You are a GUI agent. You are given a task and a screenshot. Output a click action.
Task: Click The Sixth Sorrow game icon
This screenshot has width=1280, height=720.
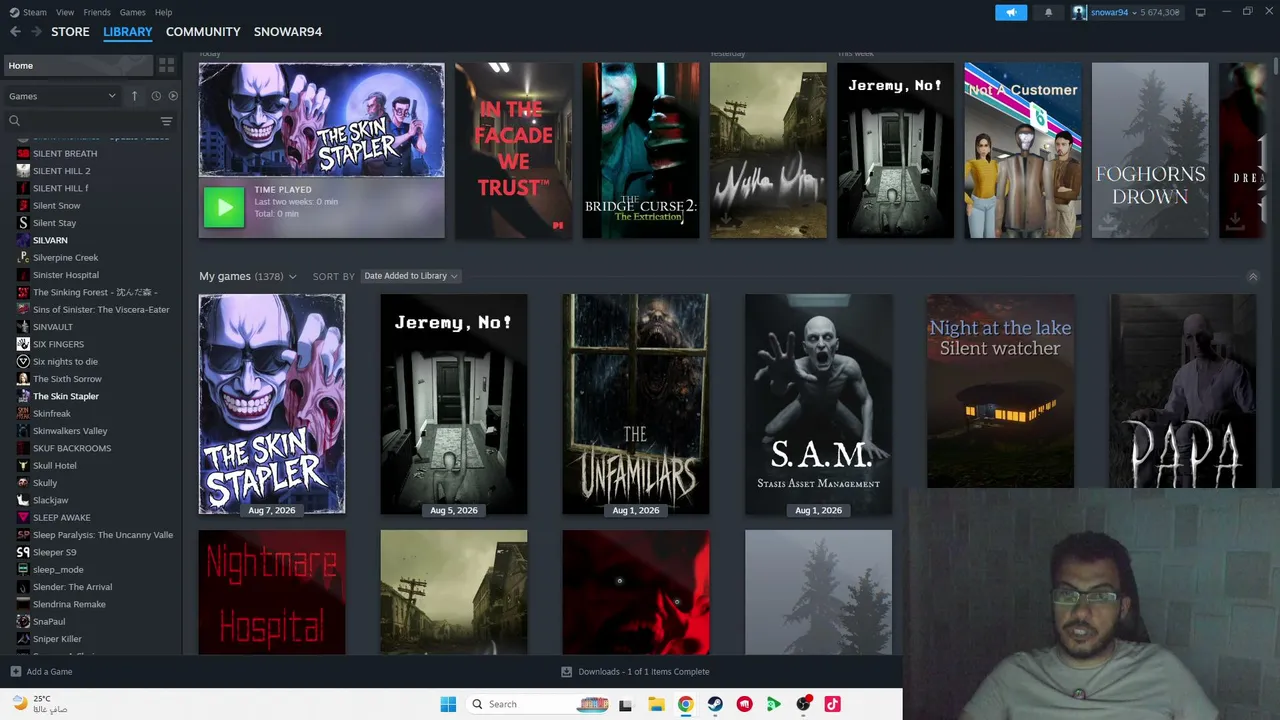(x=23, y=379)
